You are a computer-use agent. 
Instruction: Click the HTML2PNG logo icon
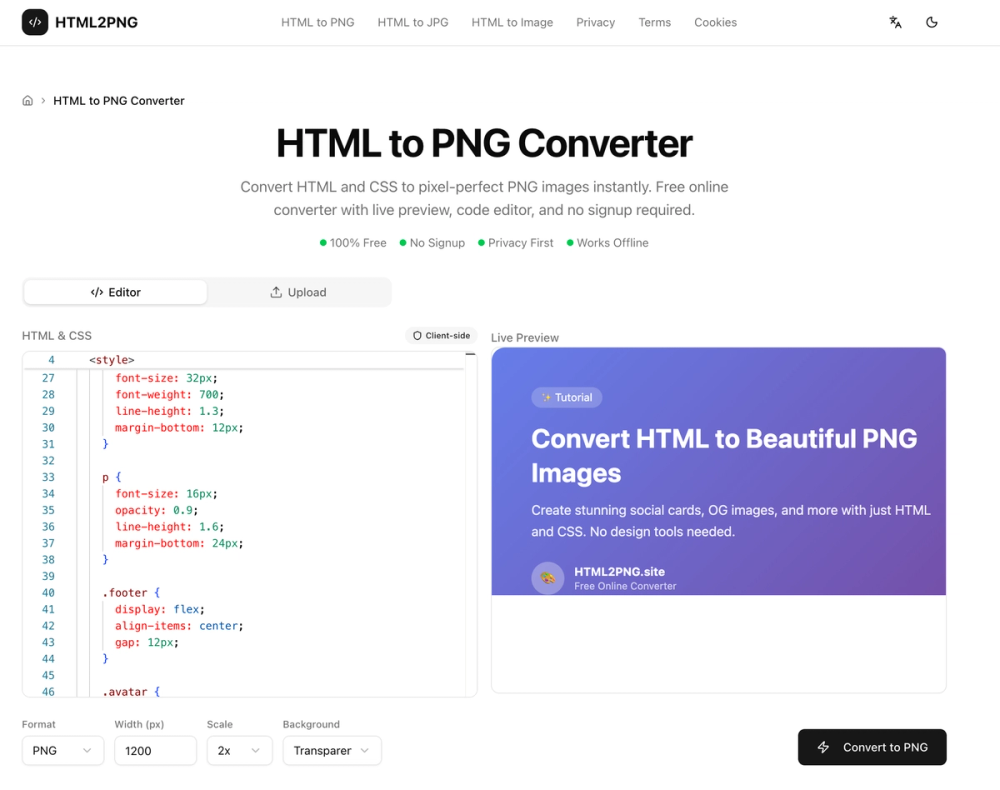[x=35, y=21]
